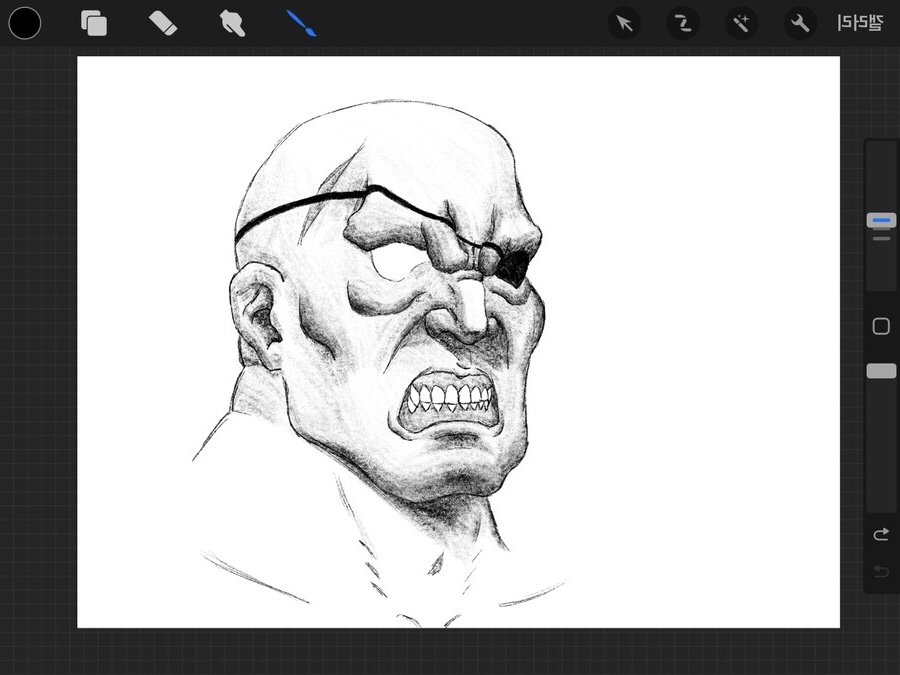Click the blue brush size slider handle
Viewport: 900px width, 675px height.
click(881, 220)
